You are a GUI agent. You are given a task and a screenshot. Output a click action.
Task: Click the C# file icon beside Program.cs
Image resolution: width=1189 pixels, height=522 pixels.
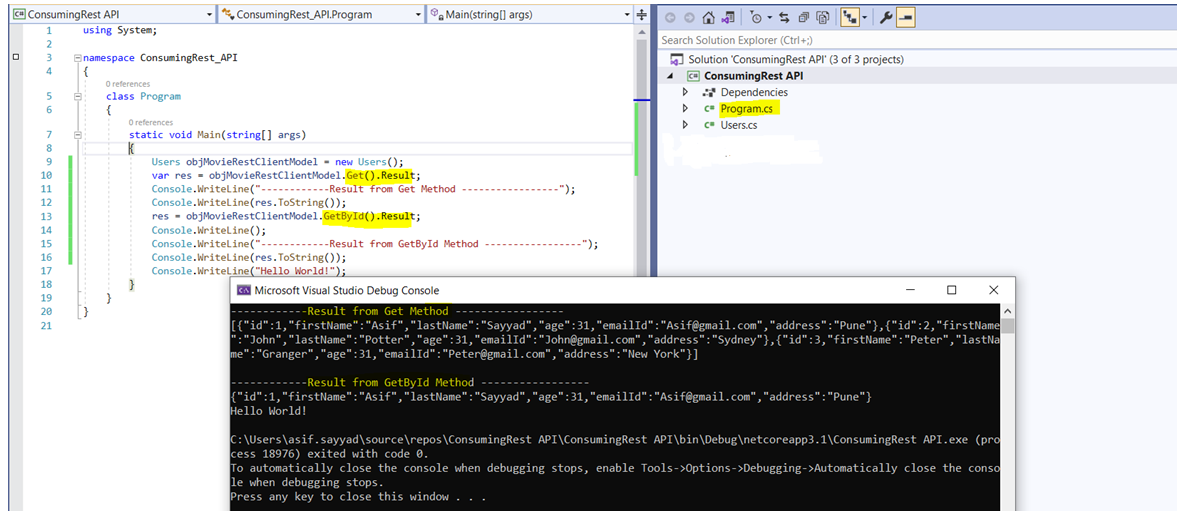click(x=709, y=108)
